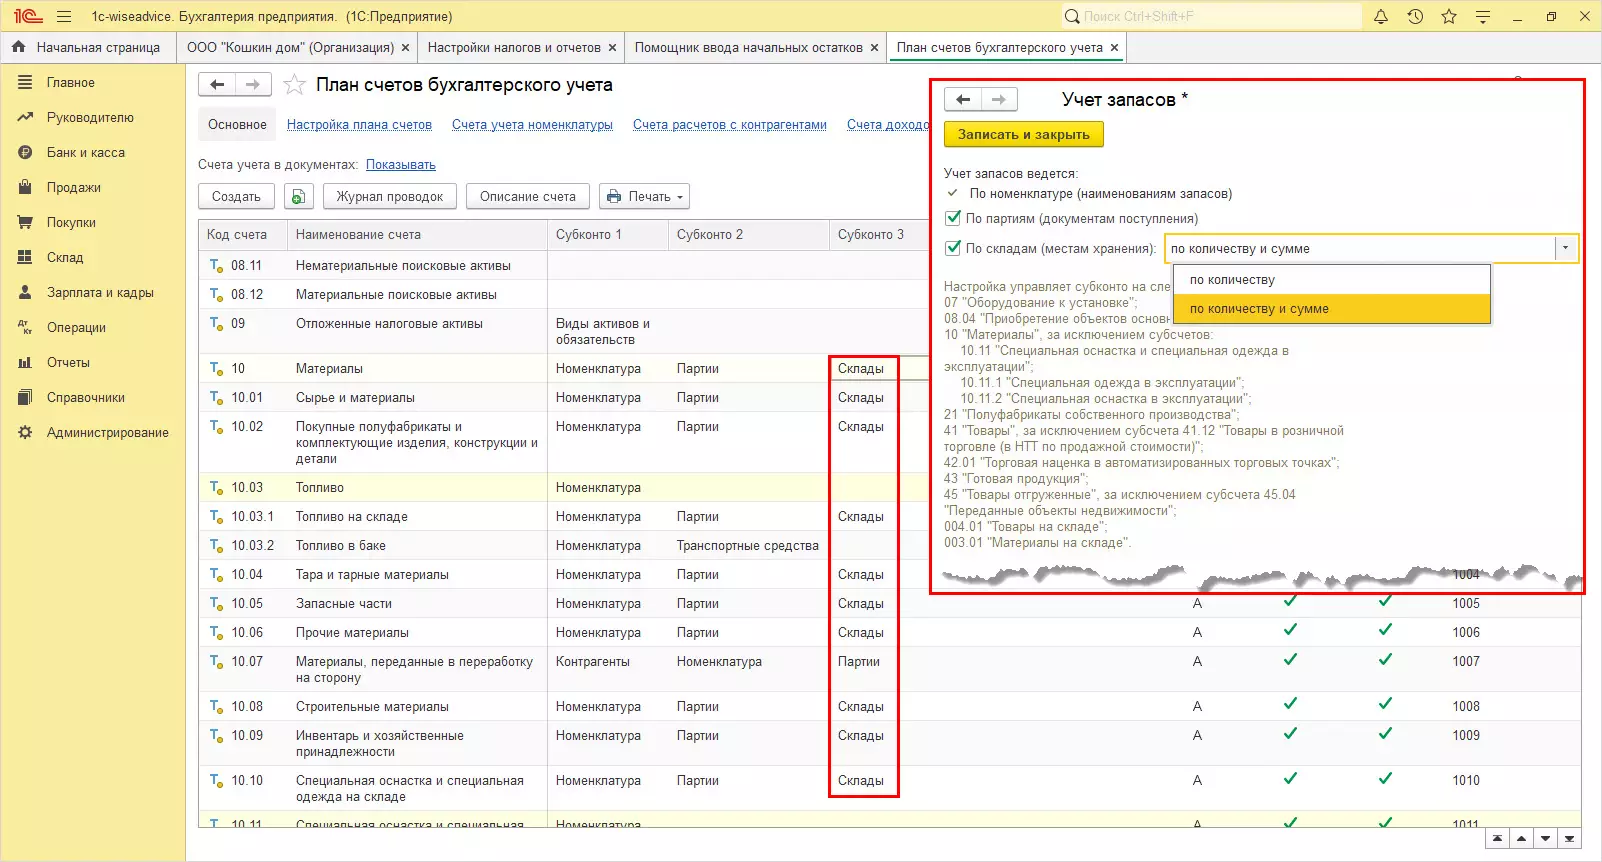Add page to favorites star near title
Screen dimensions: 1602x862
[x=294, y=85]
